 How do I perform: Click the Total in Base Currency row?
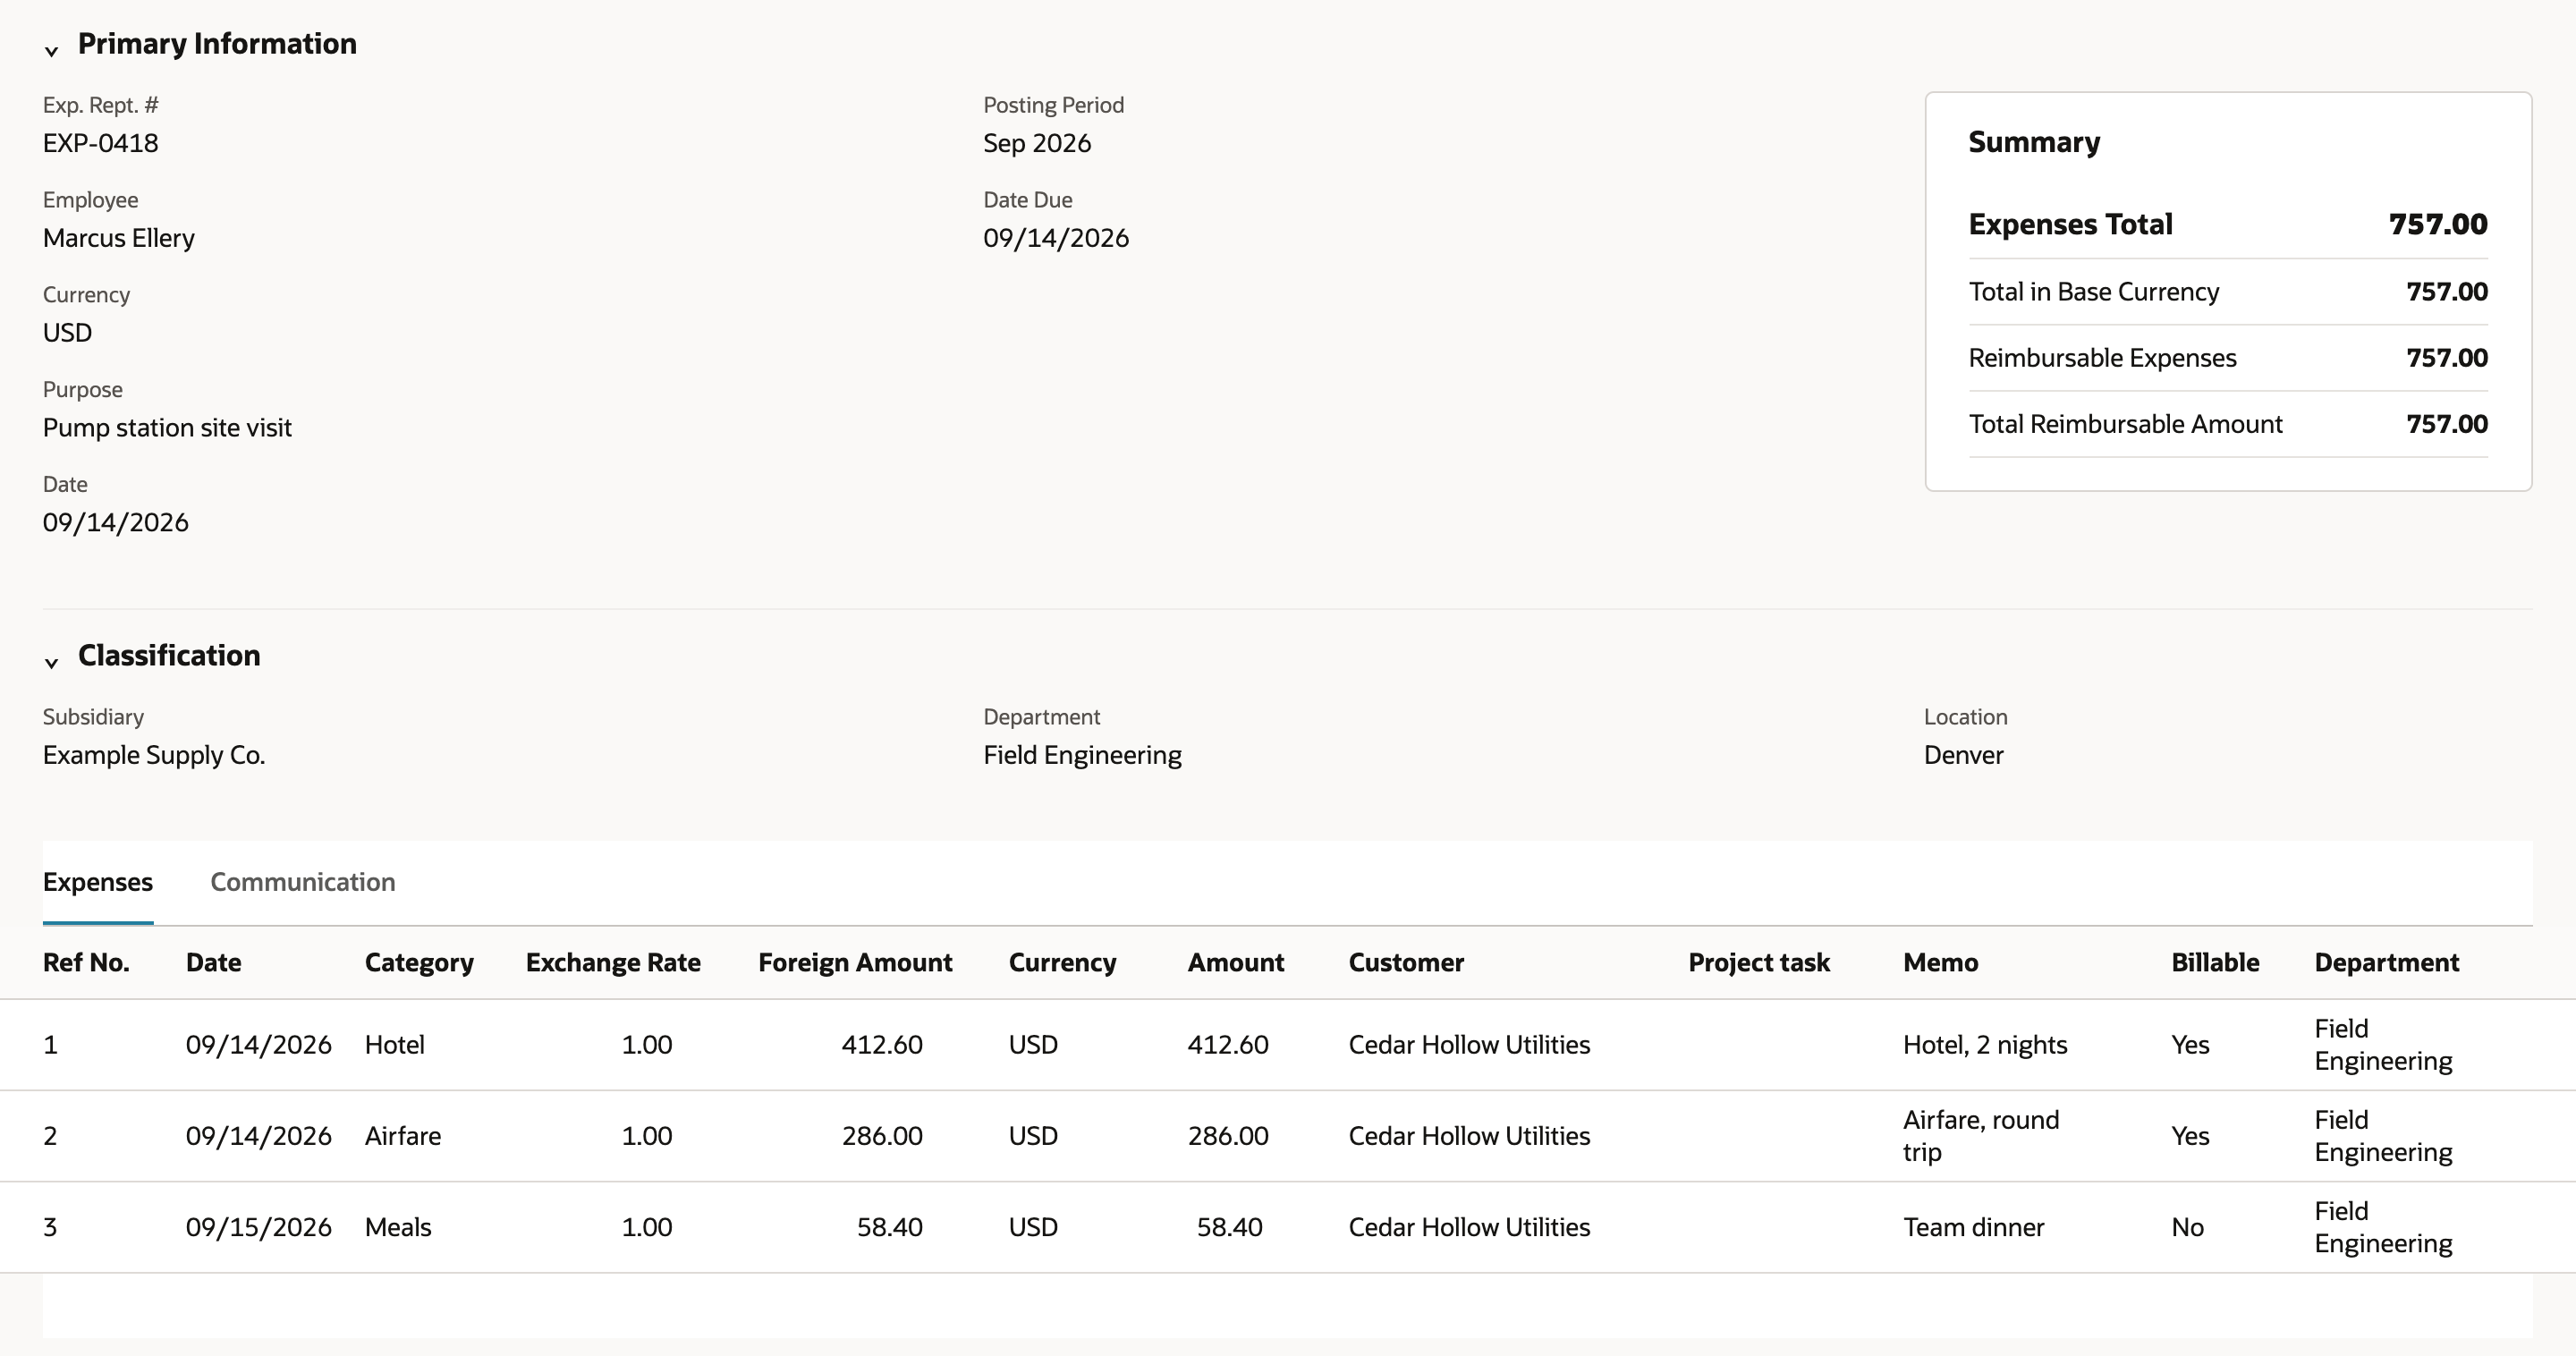[x=2228, y=292]
